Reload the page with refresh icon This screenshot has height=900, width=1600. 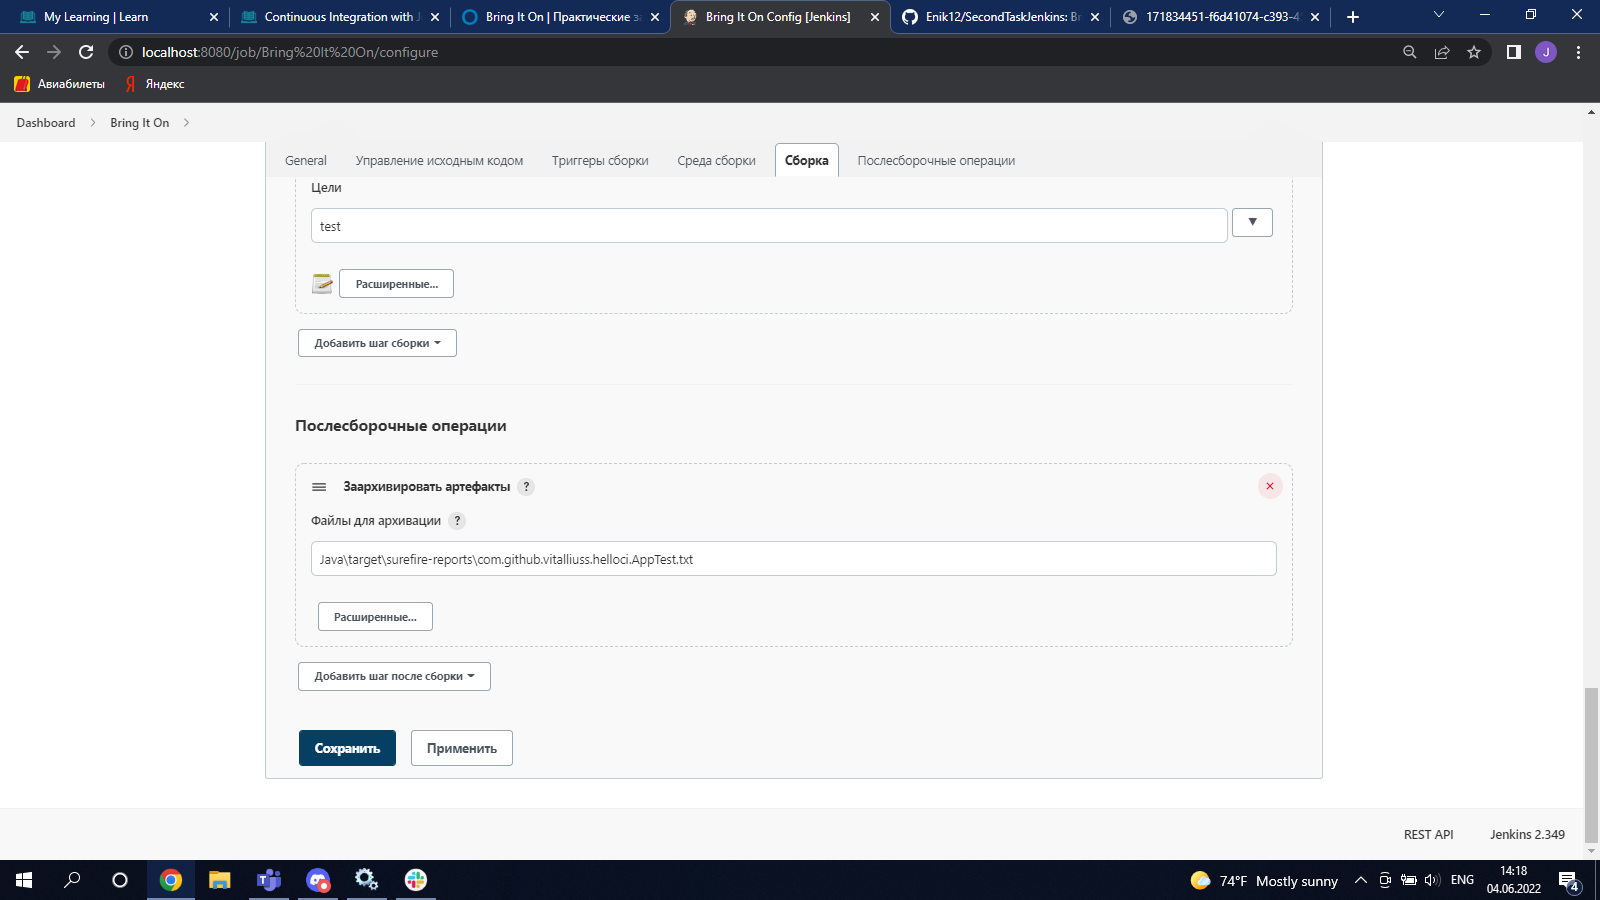click(86, 52)
